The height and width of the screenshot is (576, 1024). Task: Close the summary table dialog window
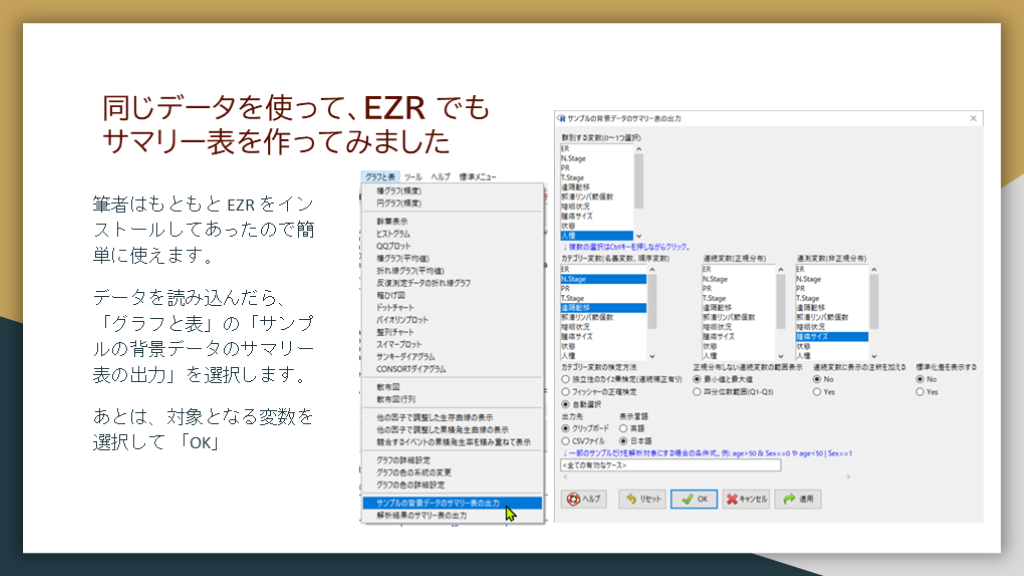pyautogui.click(x=973, y=119)
